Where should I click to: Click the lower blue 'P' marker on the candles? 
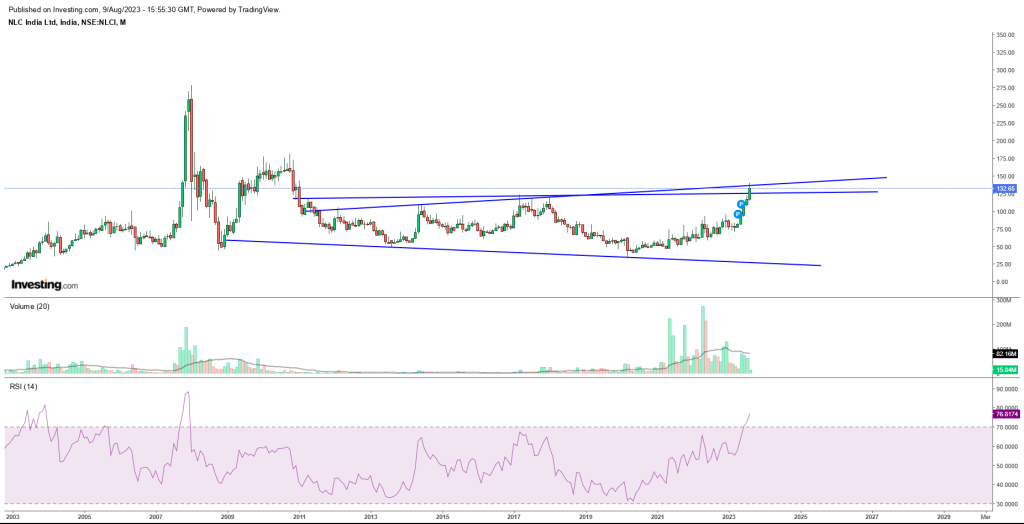[x=738, y=214]
